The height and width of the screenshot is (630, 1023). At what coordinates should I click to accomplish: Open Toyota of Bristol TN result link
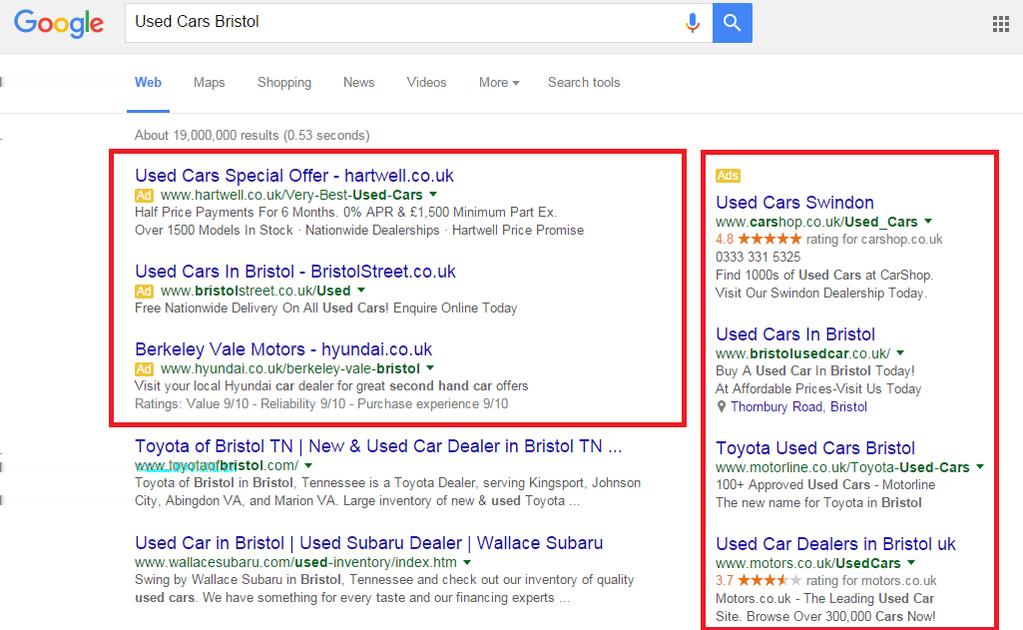pyautogui.click(x=378, y=446)
